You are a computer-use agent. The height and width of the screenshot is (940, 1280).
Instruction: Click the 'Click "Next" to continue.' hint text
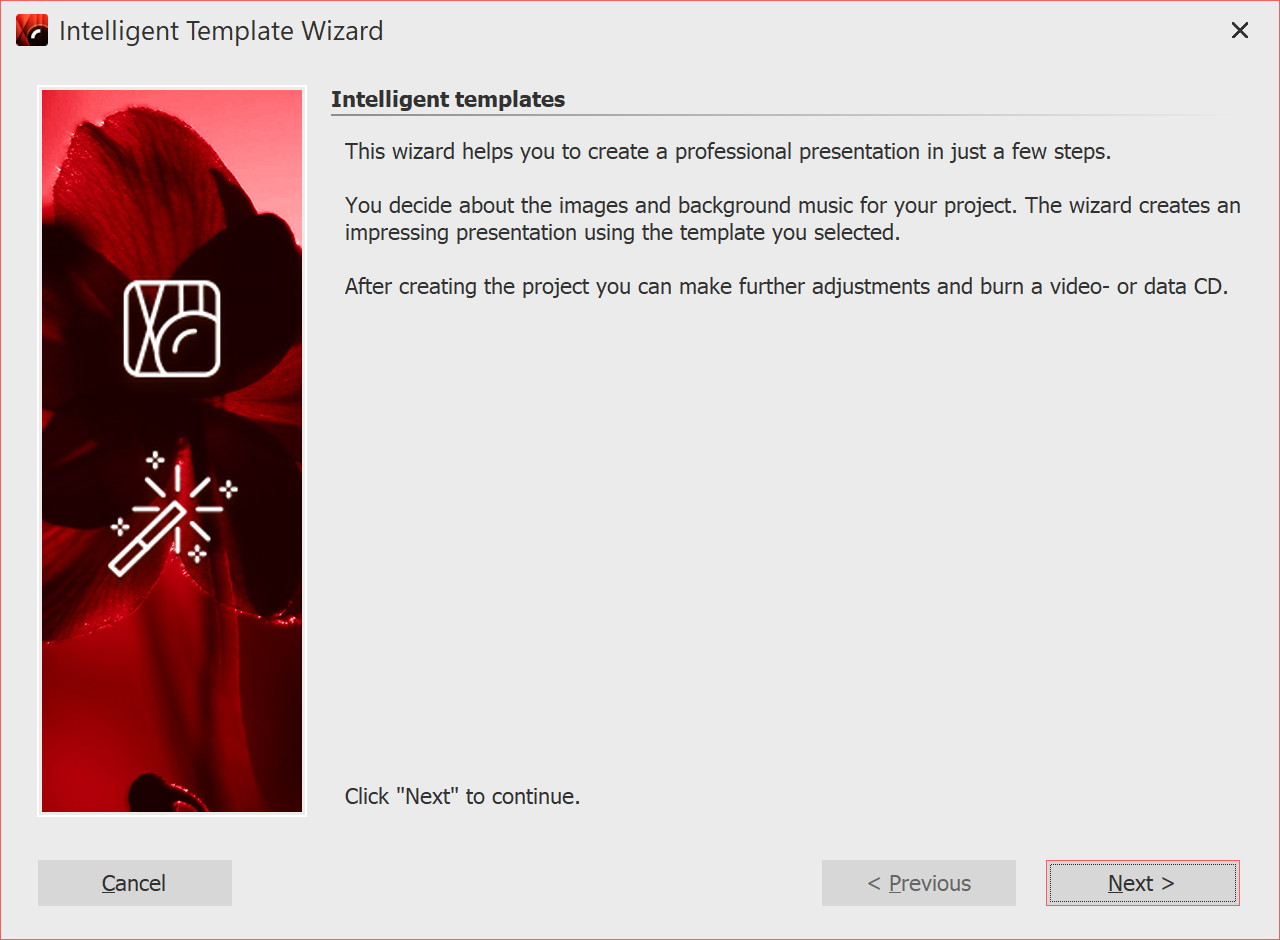coord(462,796)
